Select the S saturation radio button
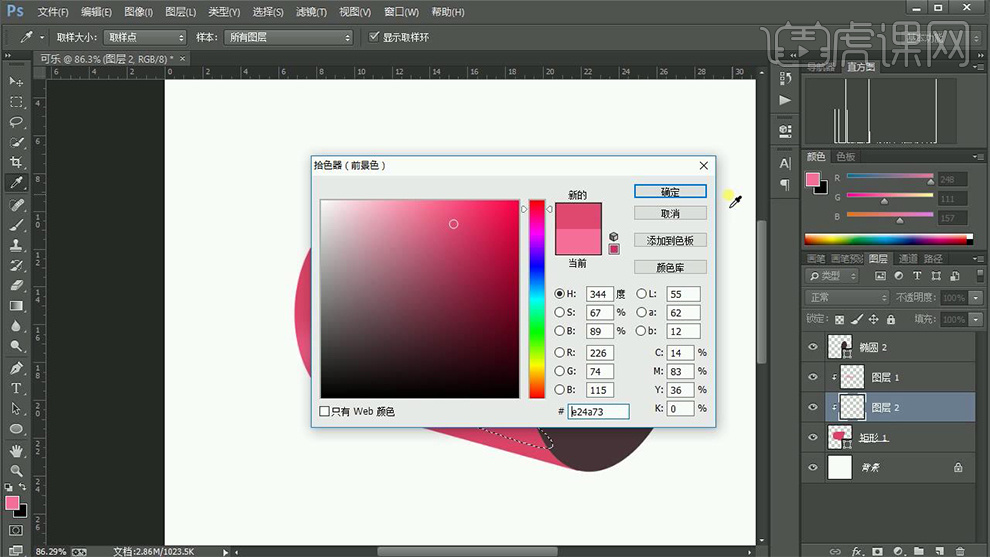The width and height of the screenshot is (990, 557). pos(559,312)
